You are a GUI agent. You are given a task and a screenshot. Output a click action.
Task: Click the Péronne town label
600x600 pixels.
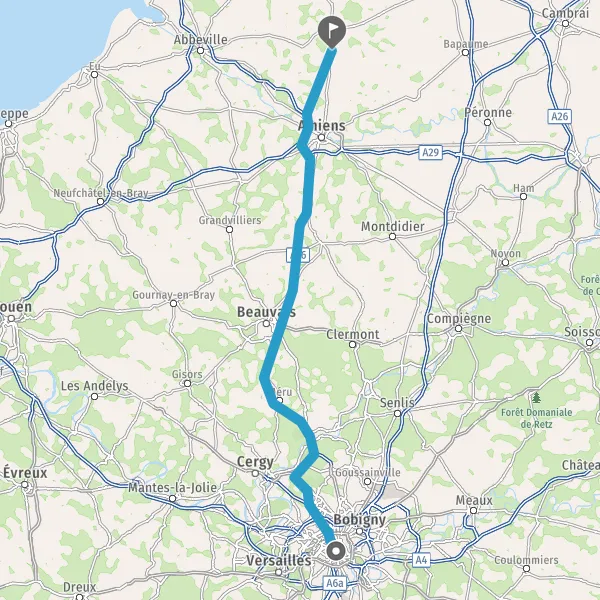(x=488, y=112)
